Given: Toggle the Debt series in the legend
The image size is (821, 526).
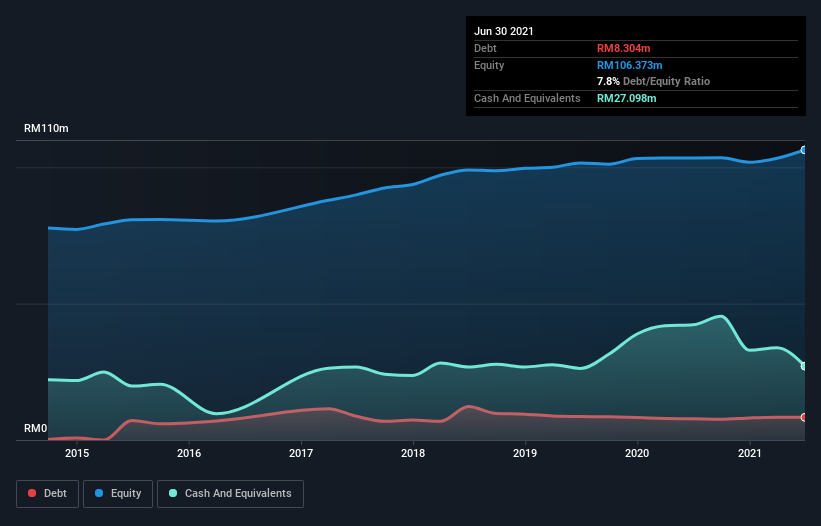Looking at the screenshot, I should pos(45,493).
